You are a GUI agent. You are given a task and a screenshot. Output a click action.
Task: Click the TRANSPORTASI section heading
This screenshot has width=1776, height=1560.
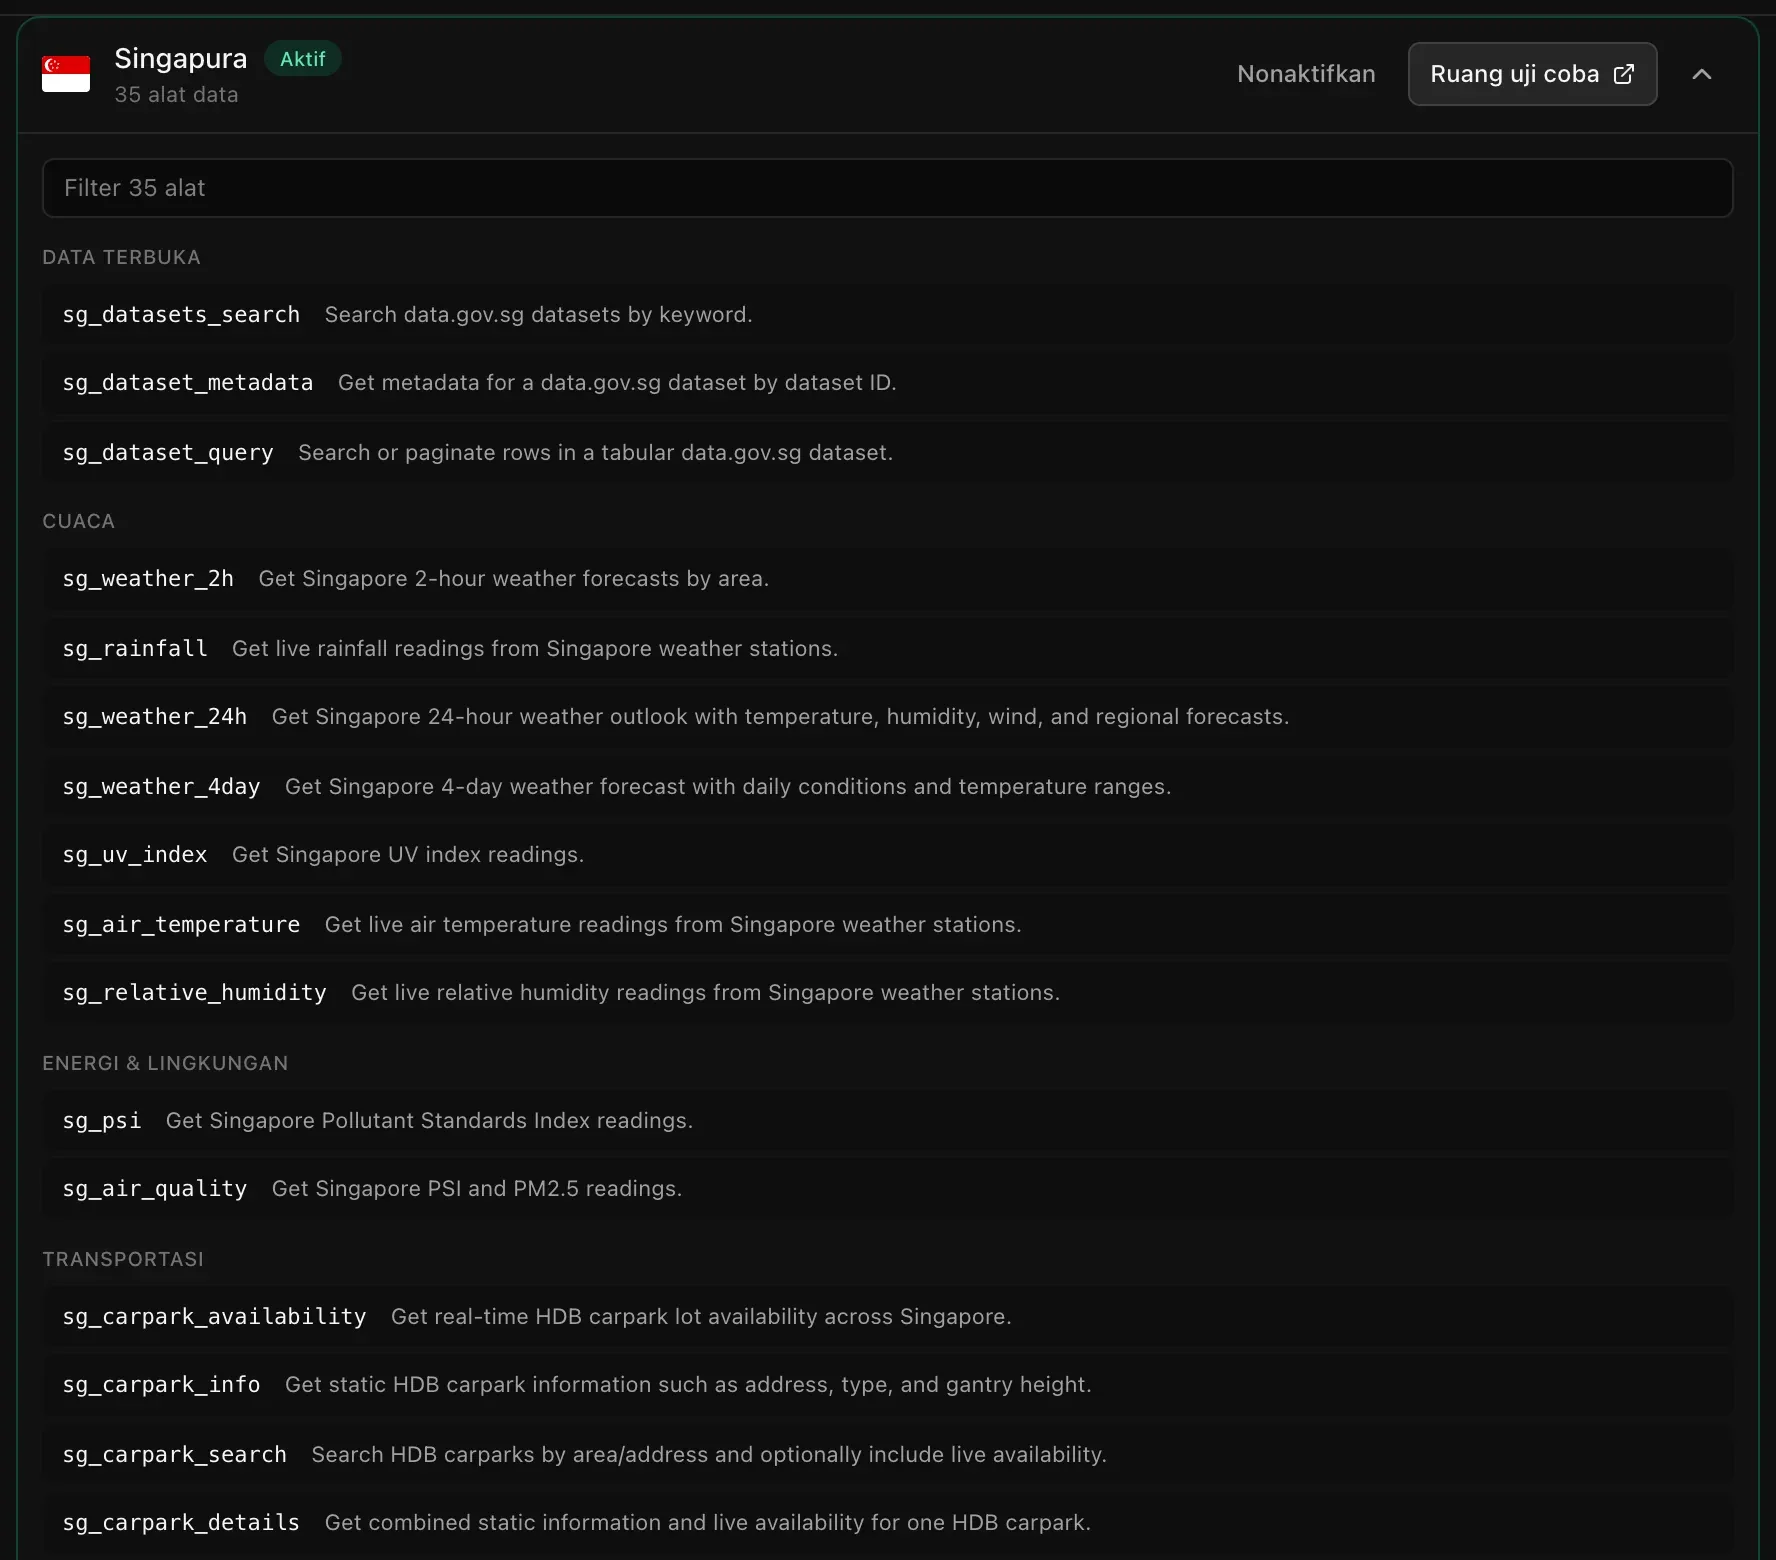pos(123,1259)
